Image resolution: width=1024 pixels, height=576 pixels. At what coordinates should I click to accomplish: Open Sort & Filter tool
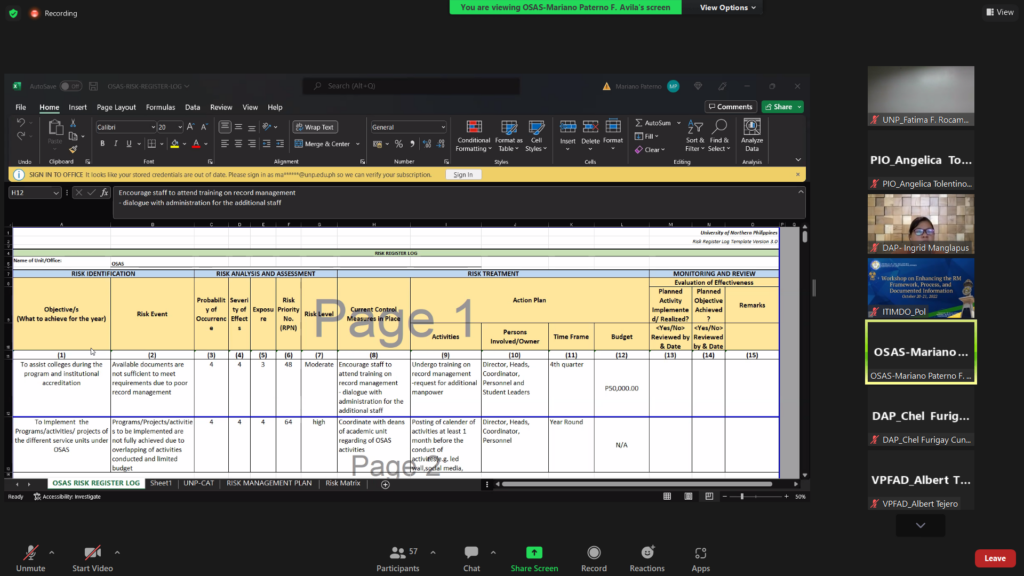pos(695,136)
